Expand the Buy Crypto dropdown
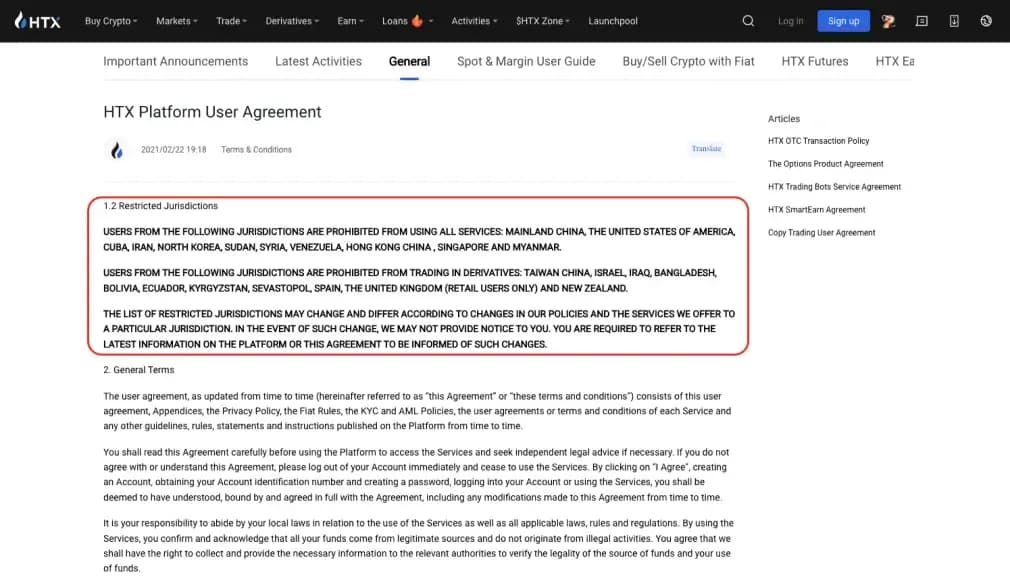The width and height of the screenshot is (1010, 583). [111, 21]
